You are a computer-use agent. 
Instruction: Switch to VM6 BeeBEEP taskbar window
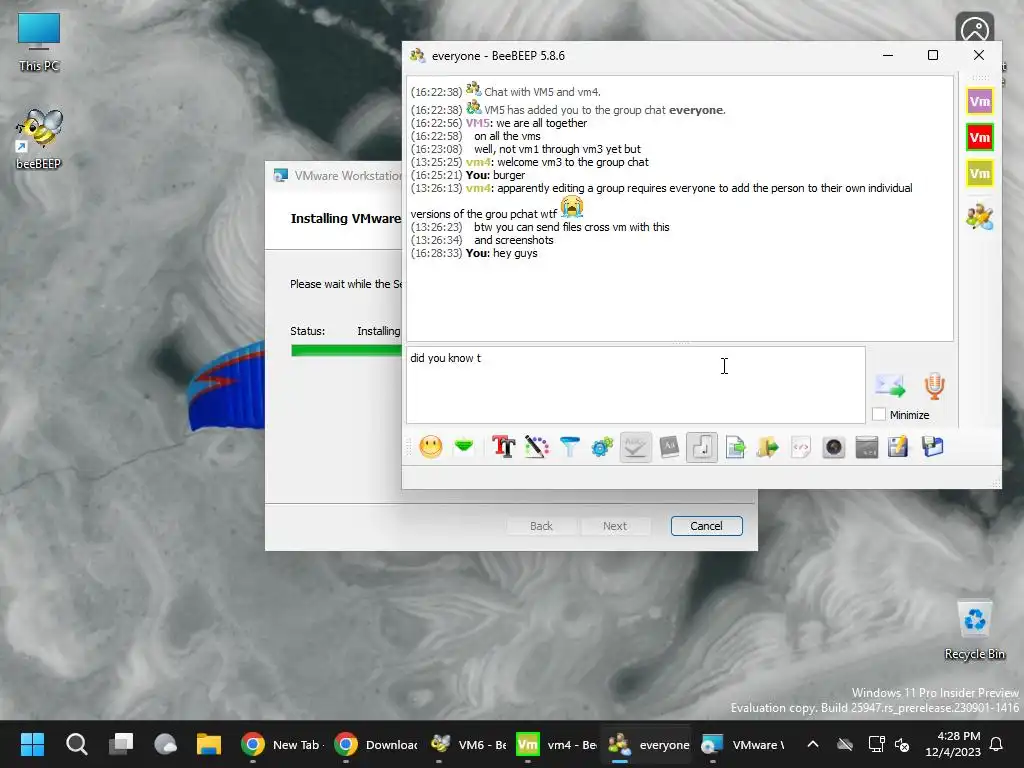click(468, 744)
